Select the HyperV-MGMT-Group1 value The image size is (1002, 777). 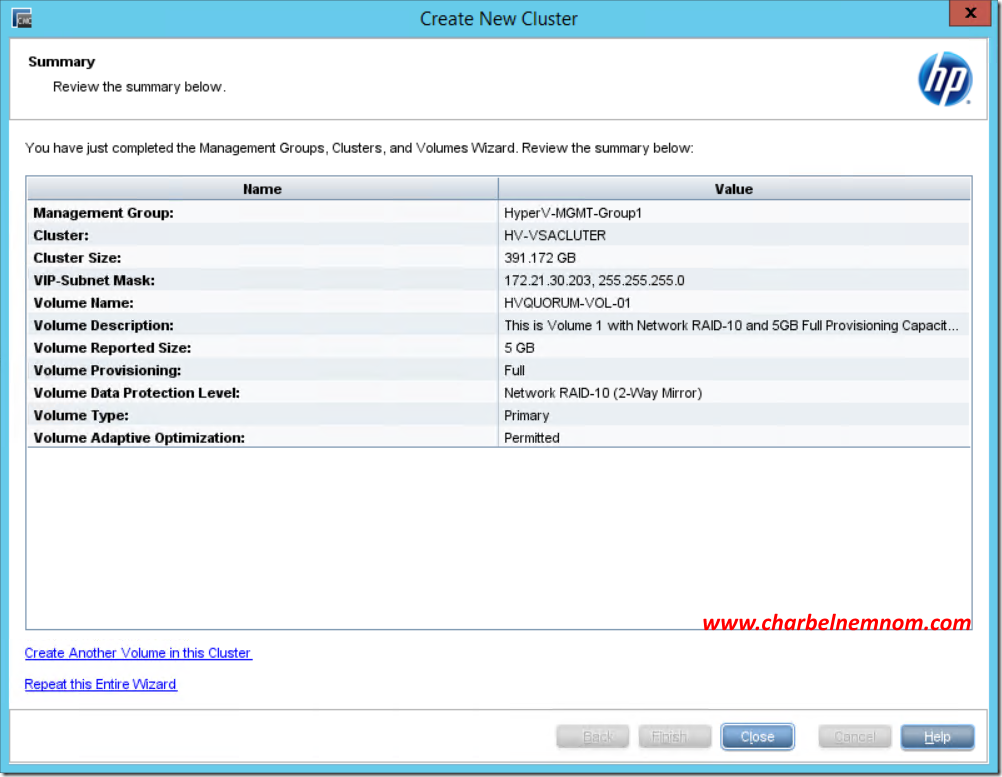[x=573, y=213]
